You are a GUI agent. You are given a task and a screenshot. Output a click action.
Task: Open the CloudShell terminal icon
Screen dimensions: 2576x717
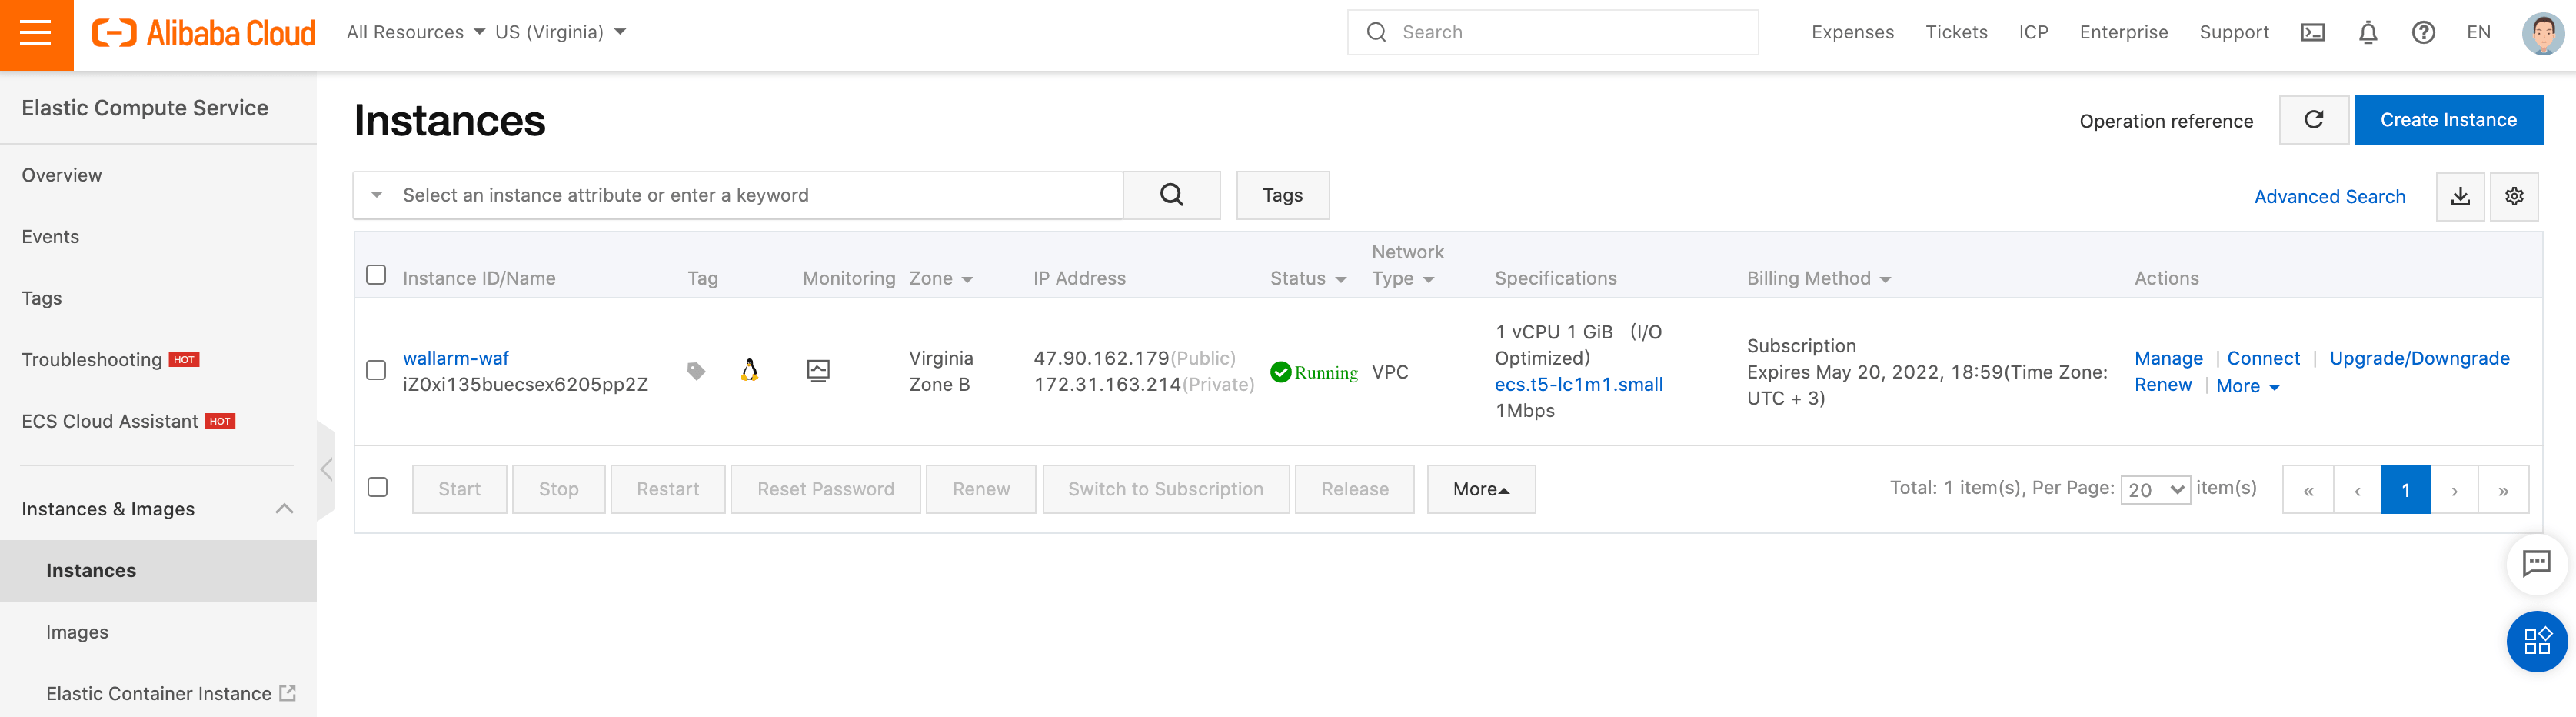2312,32
